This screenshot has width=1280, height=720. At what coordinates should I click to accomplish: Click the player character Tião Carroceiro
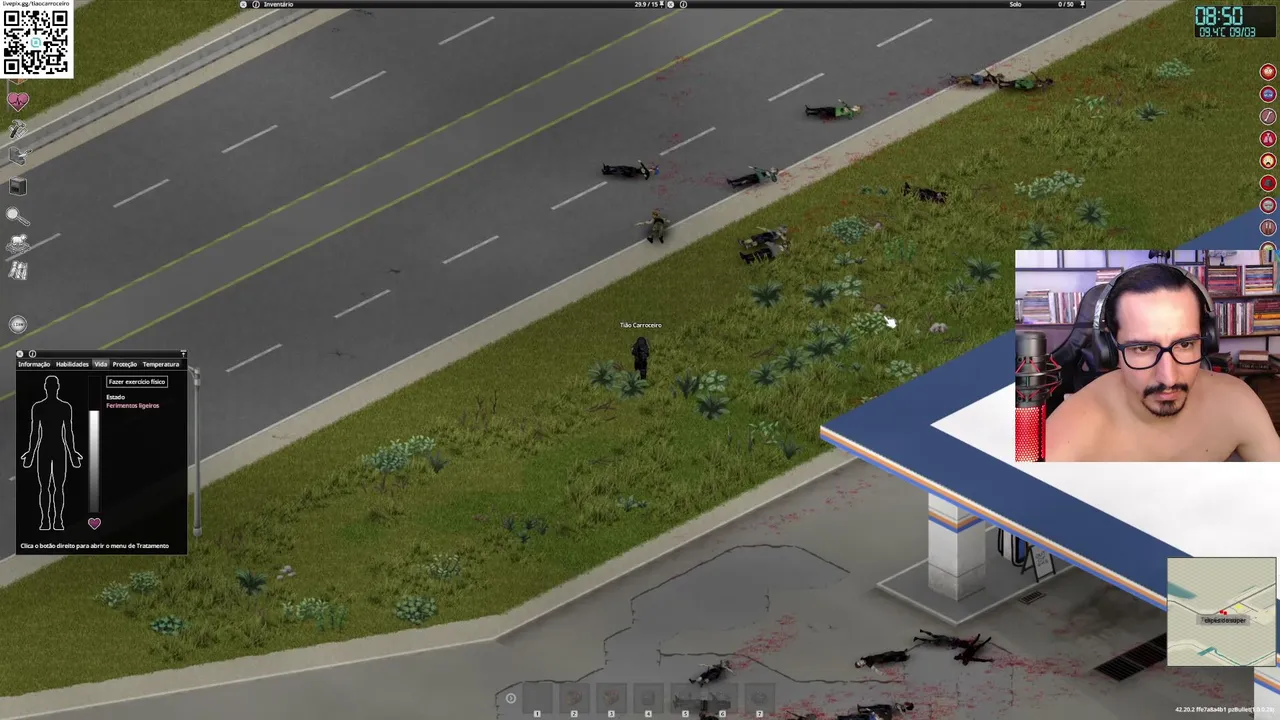pyautogui.click(x=640, y=357)
